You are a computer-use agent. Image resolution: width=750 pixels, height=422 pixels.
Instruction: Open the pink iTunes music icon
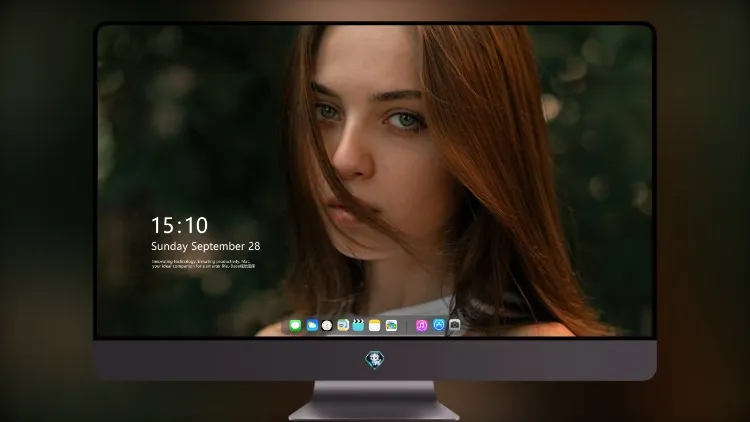click(x=421, y=325)
